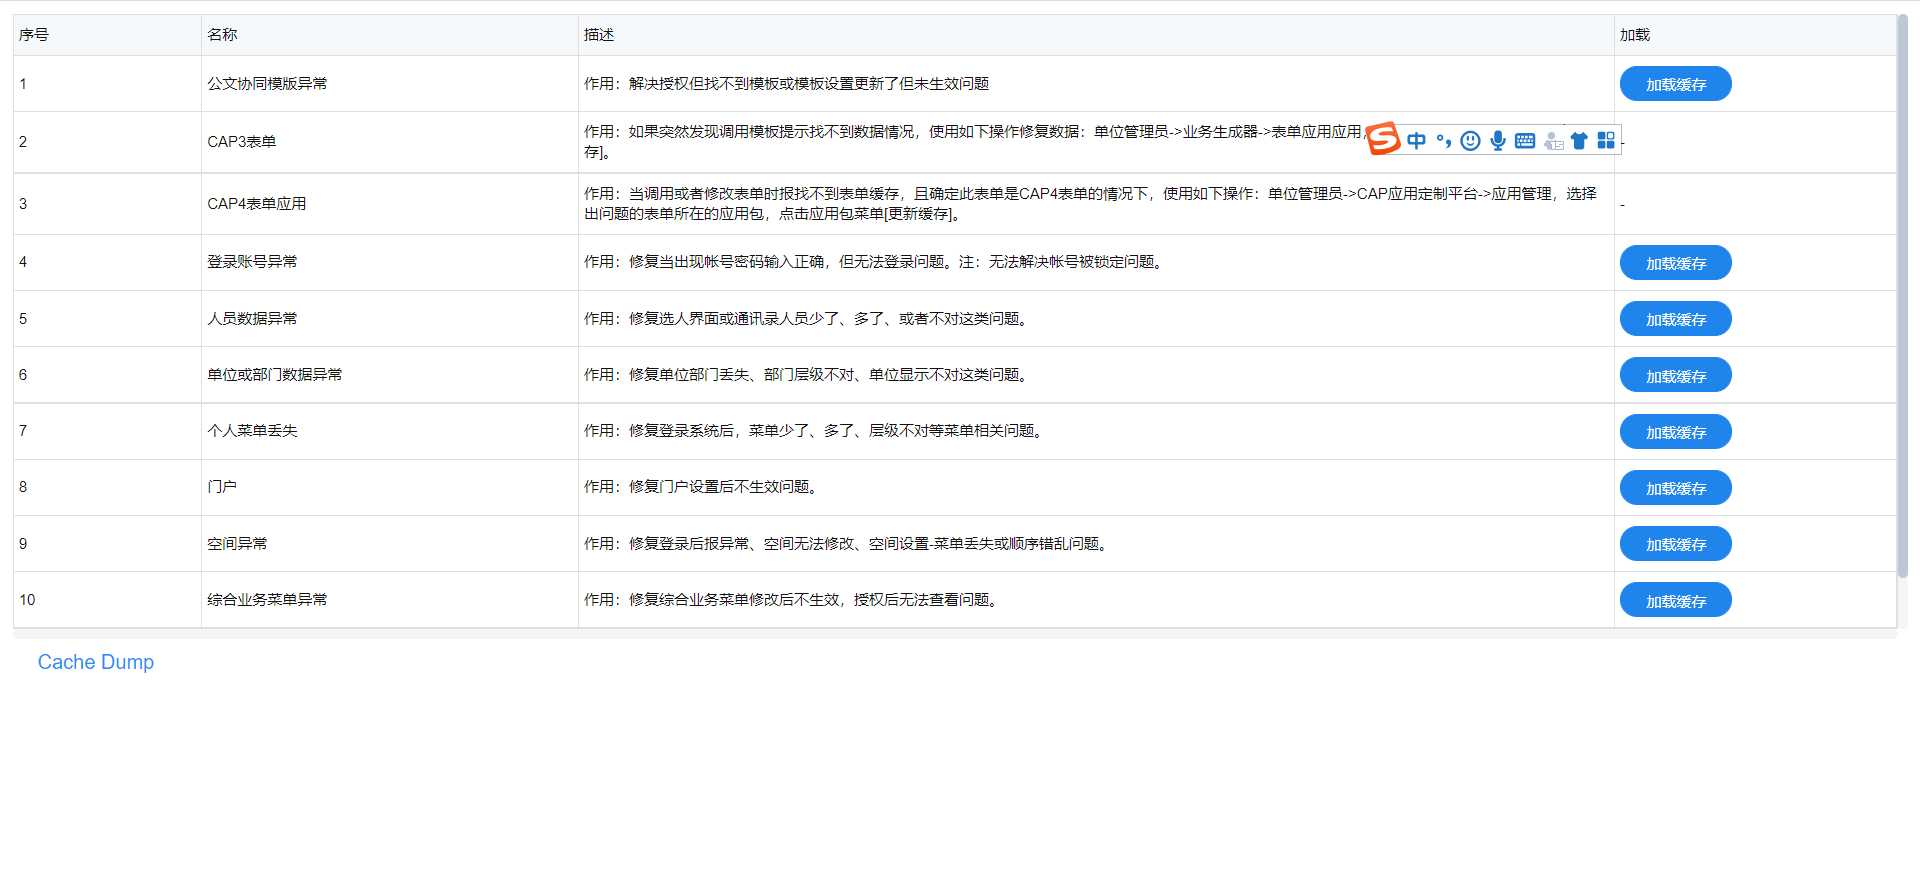Click the description 修复登录系统后，菜单少了
The width and height of the screenshot is (1920, 885).
815,431
